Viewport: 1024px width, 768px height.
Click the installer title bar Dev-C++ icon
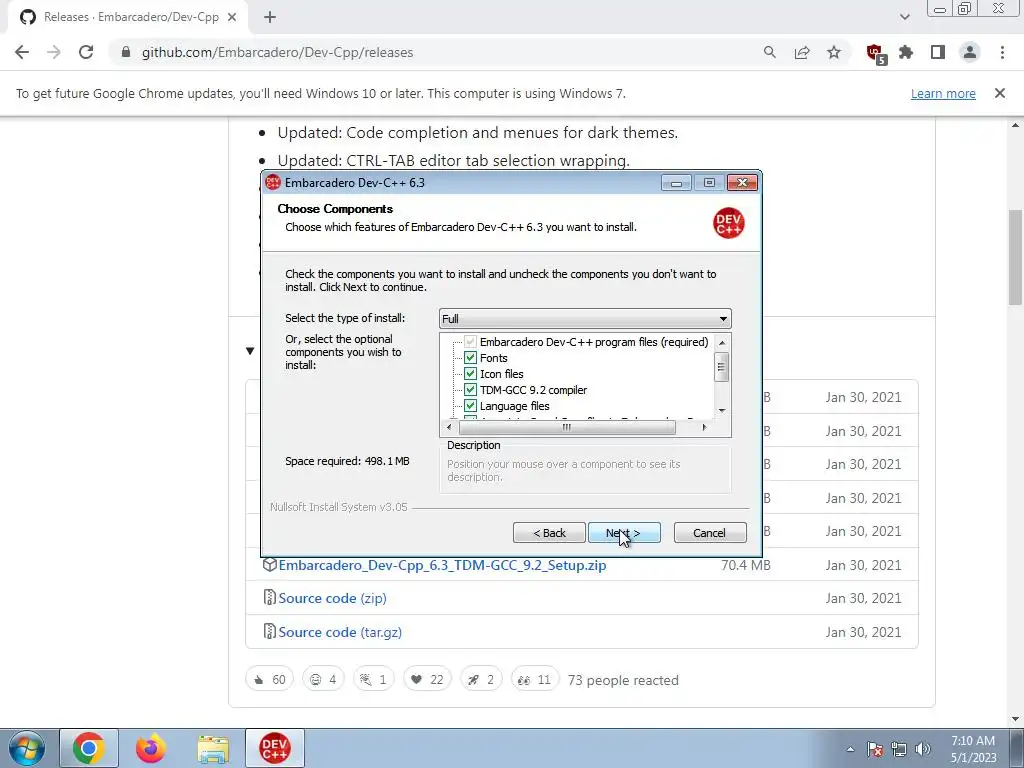[x=273, y=183]
